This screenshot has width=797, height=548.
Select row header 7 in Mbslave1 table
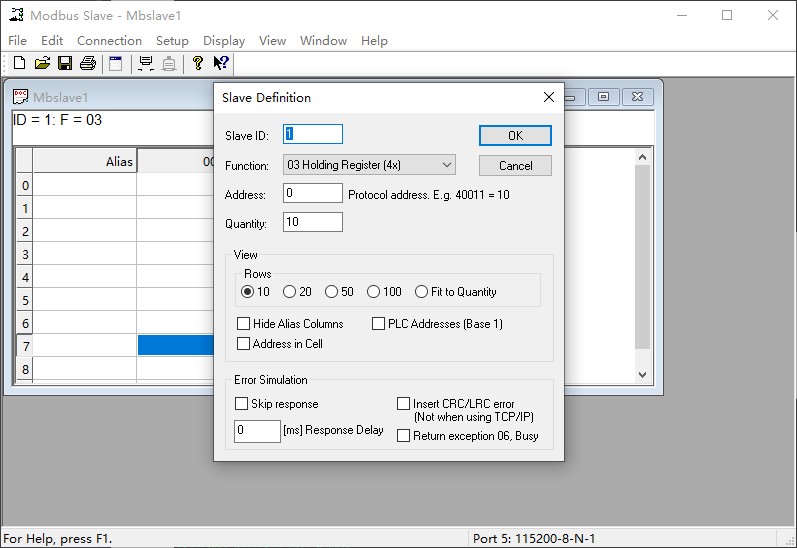click(25, 346)
